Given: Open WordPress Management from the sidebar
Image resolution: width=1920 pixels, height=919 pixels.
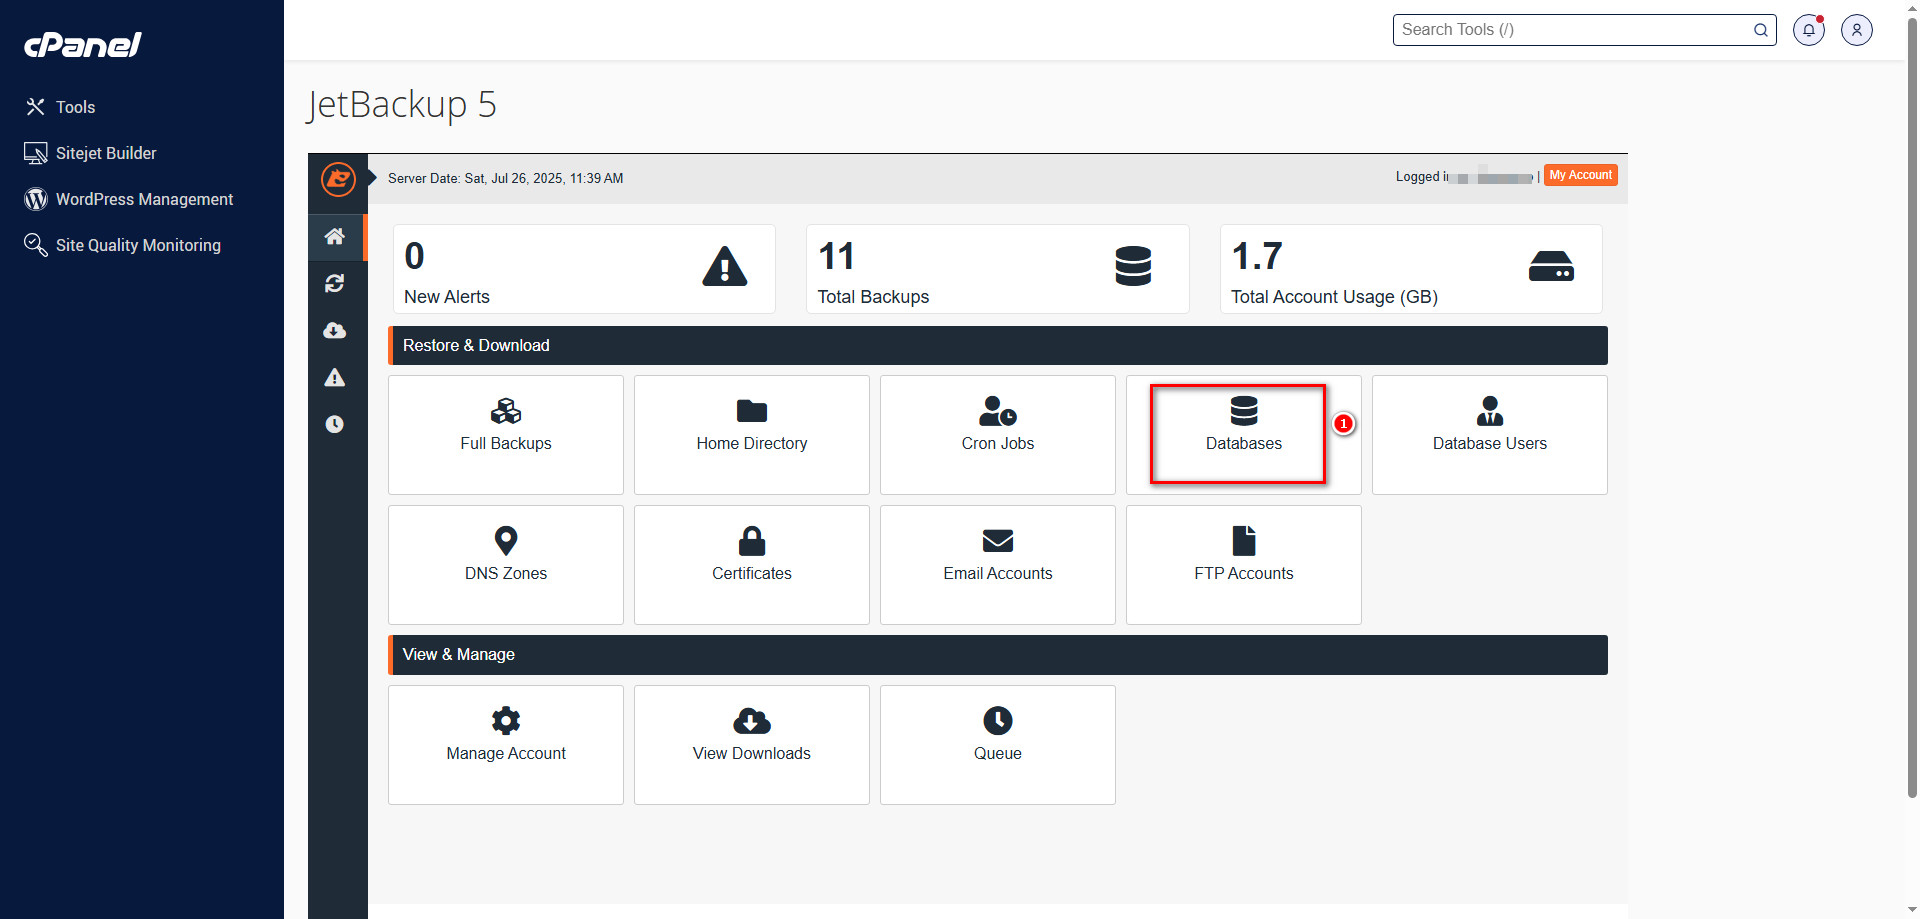Looking at the screenshot, I should pos(144,199).
